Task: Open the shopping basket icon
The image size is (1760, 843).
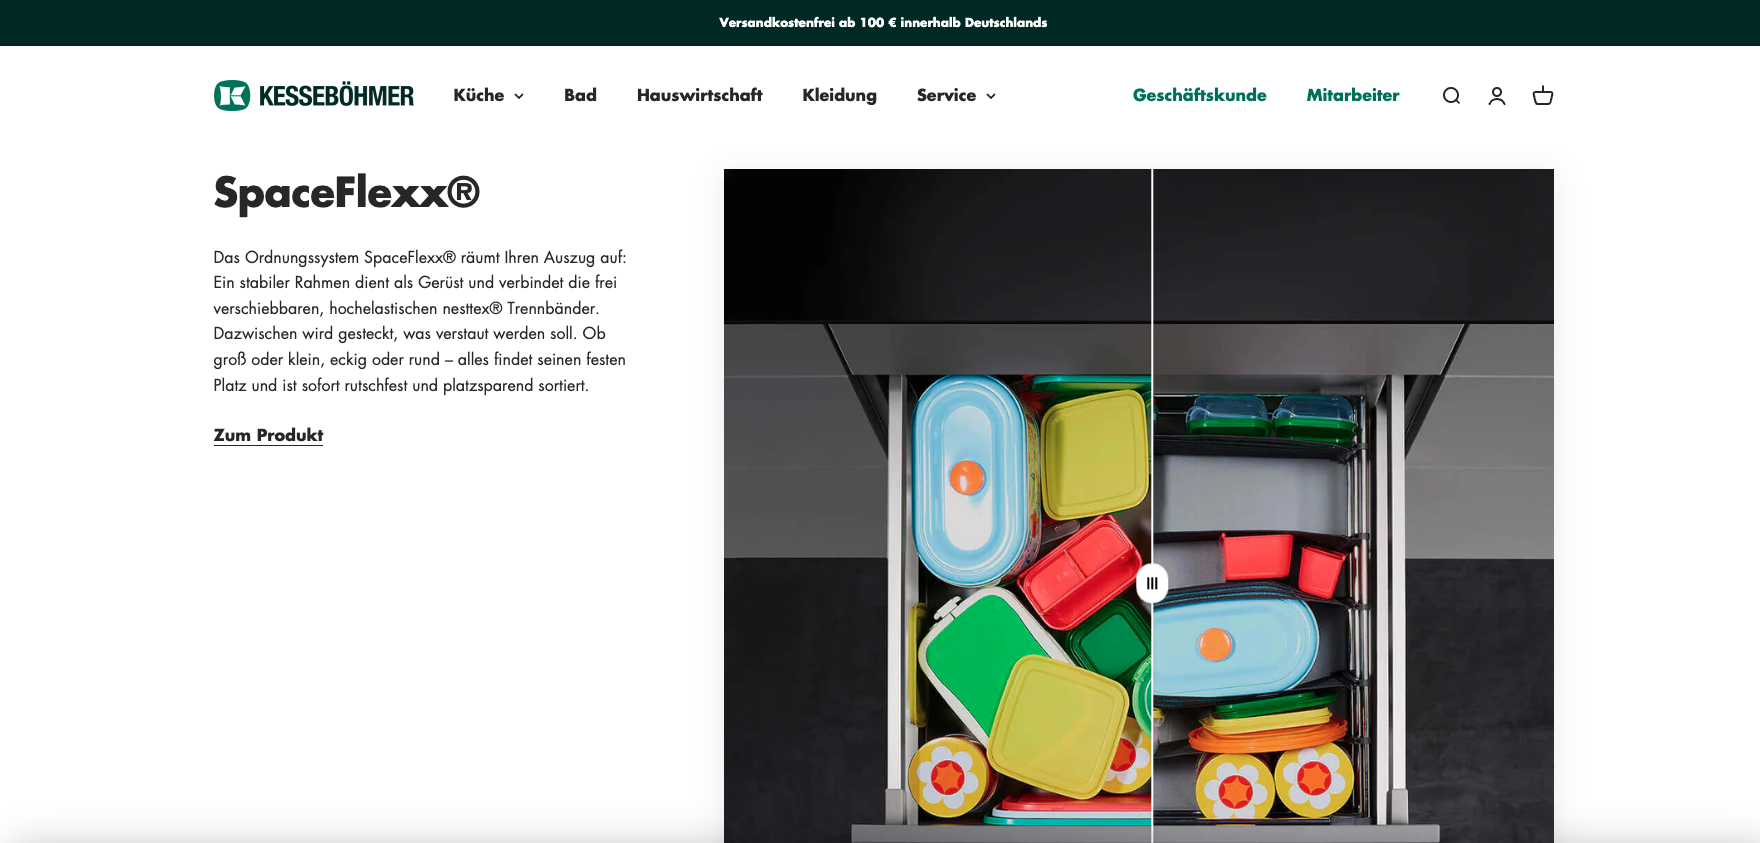Action: [x=1543, y=96]
